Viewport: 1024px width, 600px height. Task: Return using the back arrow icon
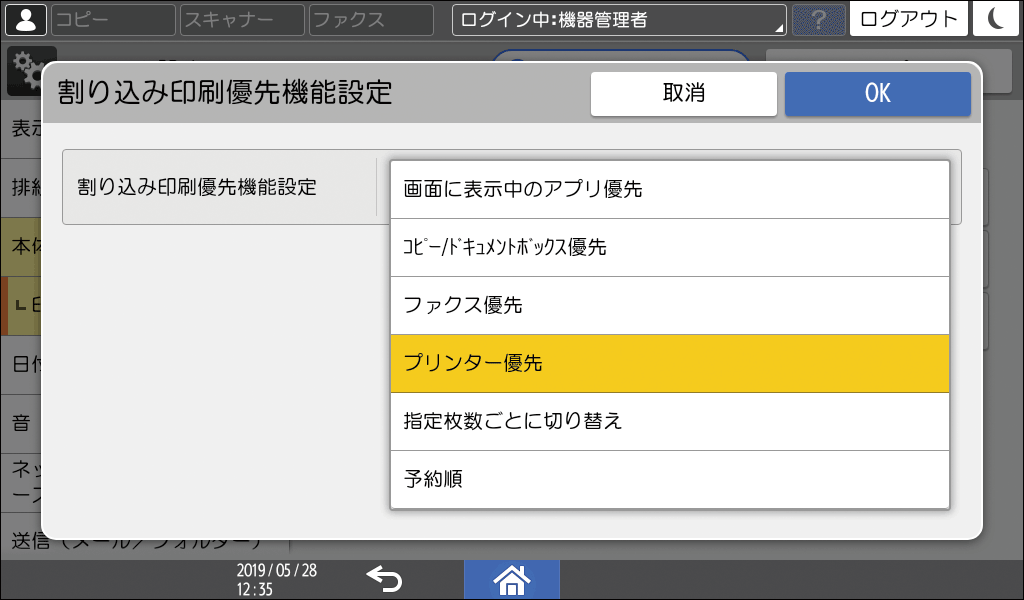387,578
